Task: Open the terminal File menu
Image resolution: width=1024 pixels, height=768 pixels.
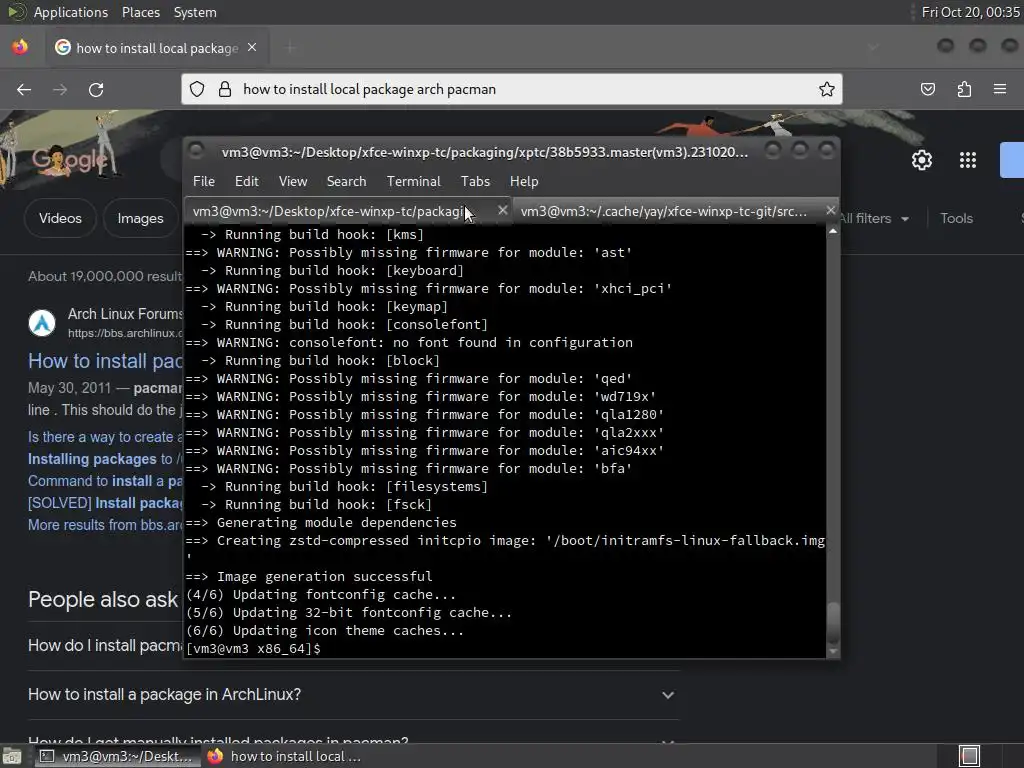Action: (x=204, y=182)
